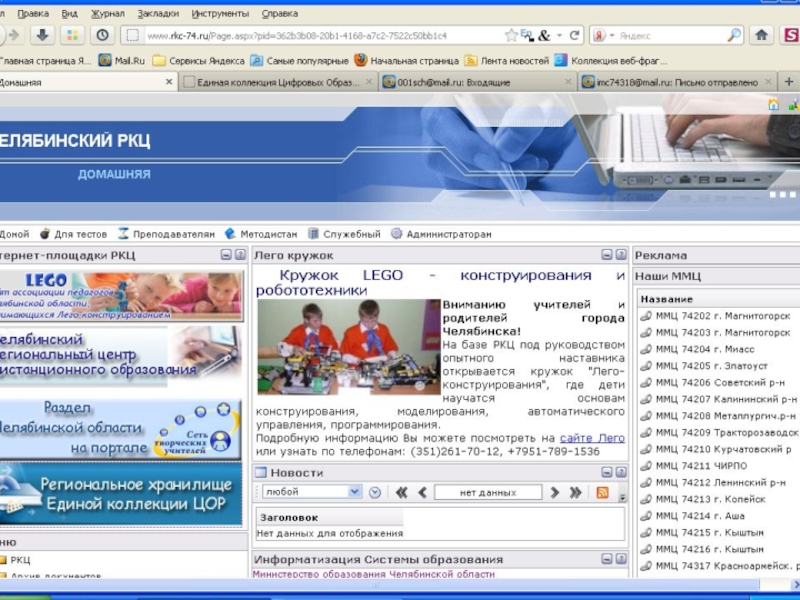The height and width of the screenshot is (600, 800).
Task: Click help icon on Интернет-площадки РКЦ panel
Action: pyautogui.click(x=240, y=255)
